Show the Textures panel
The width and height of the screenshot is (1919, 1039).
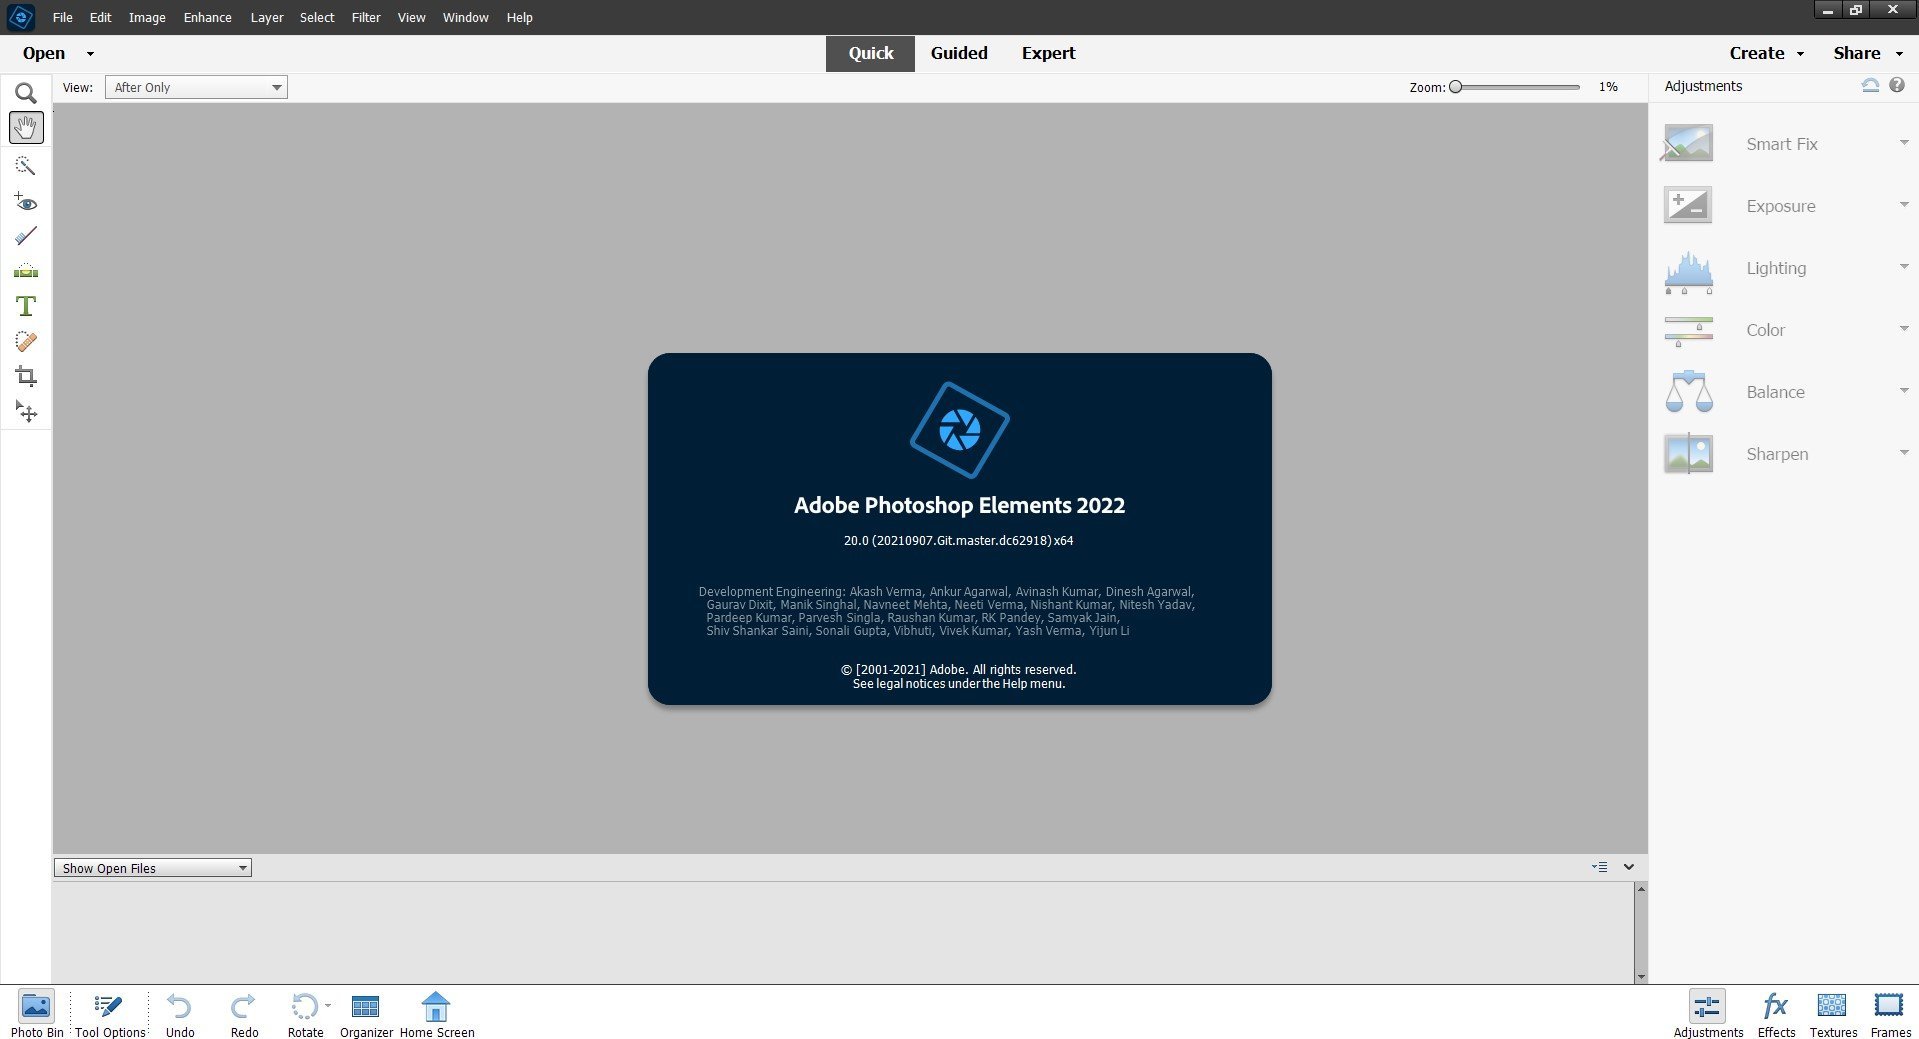click(x=1833, y=1014)
